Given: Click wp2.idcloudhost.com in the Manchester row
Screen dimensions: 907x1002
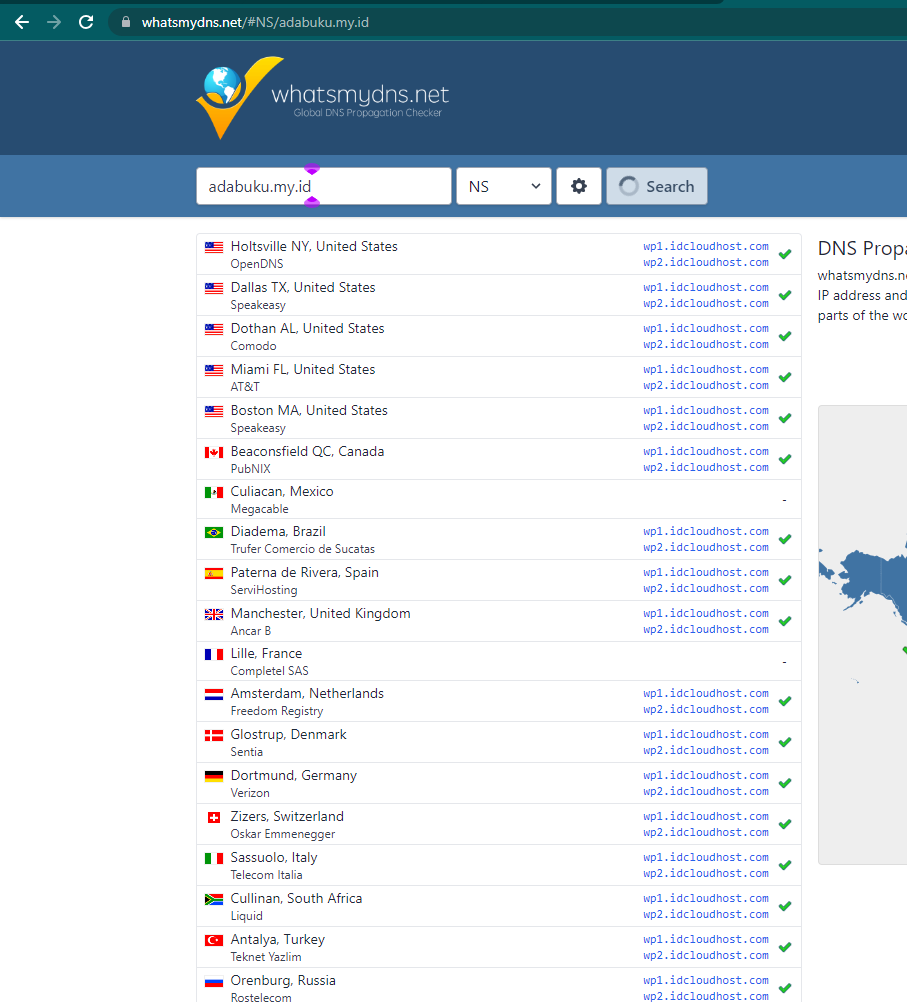Looking at the screenshot, I should tap(706, 629).
